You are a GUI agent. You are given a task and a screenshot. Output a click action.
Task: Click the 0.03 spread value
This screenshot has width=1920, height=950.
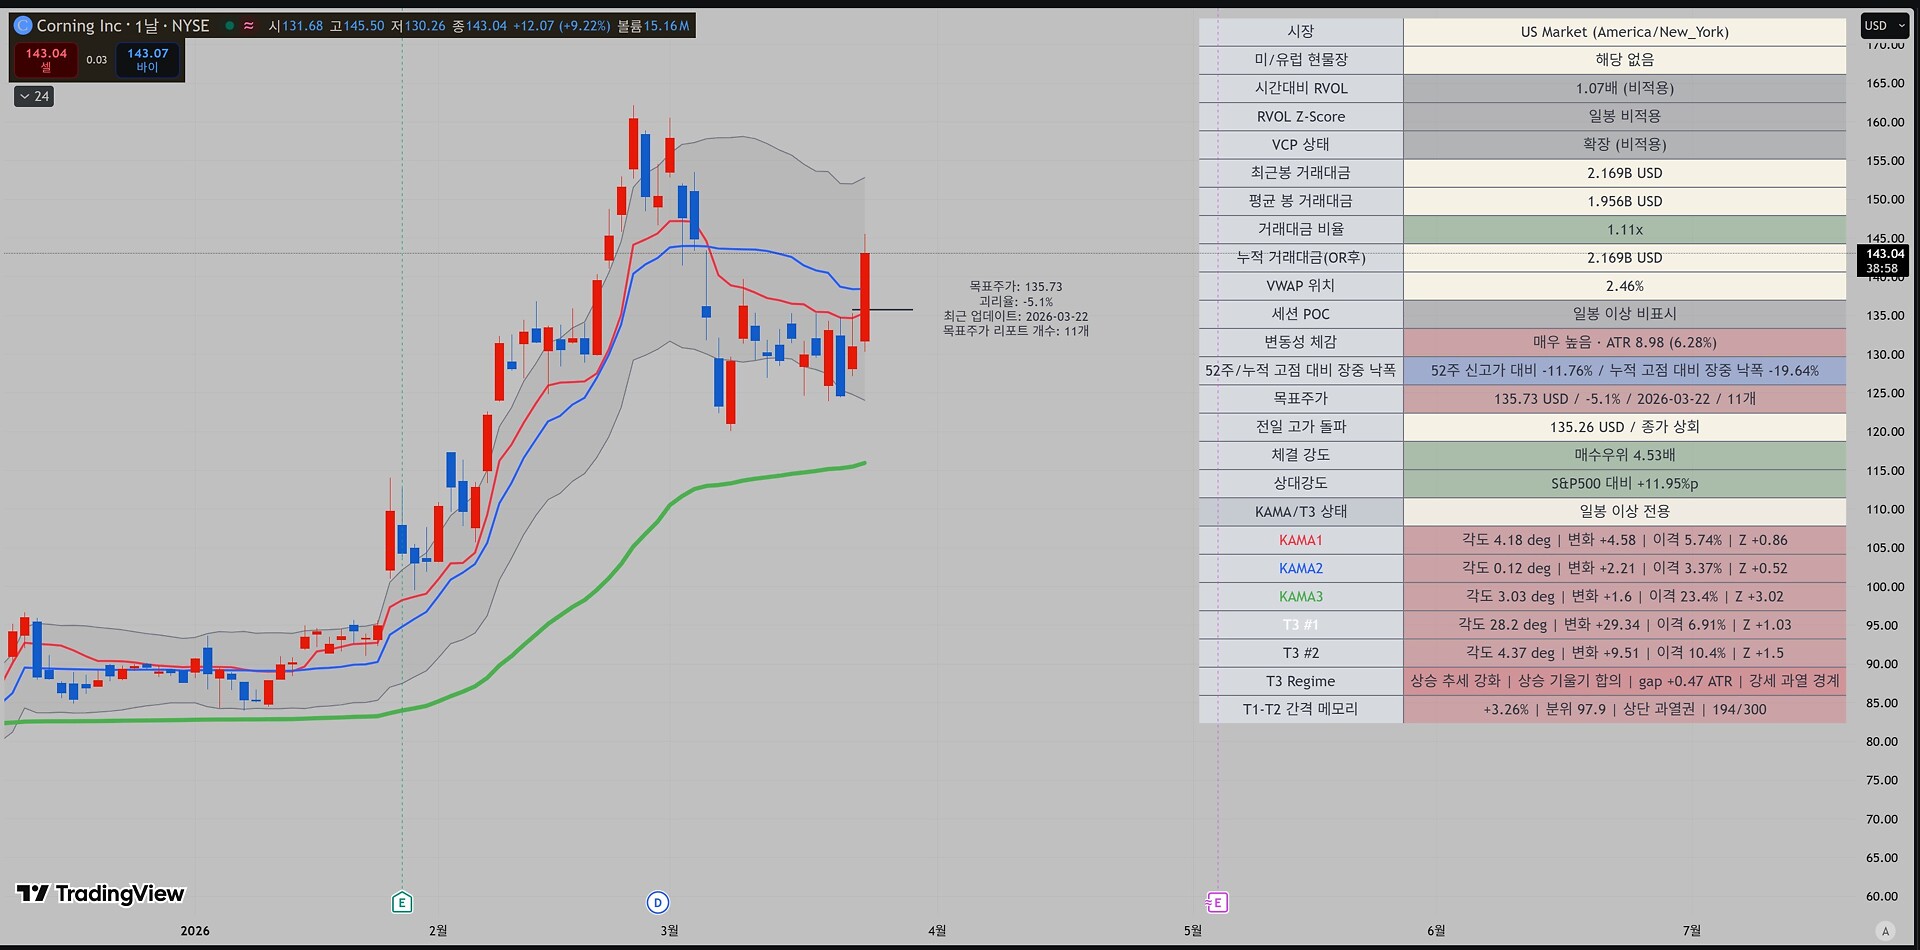97,60
